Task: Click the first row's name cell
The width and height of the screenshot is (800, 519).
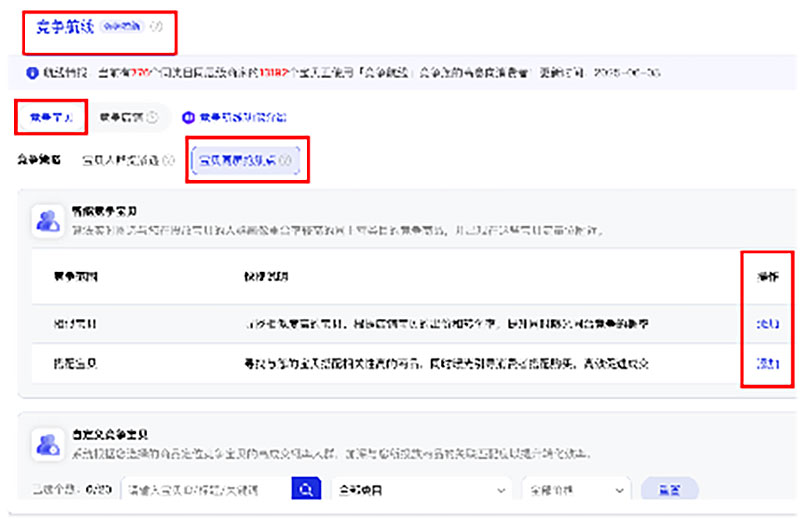Action: [76, 324]
